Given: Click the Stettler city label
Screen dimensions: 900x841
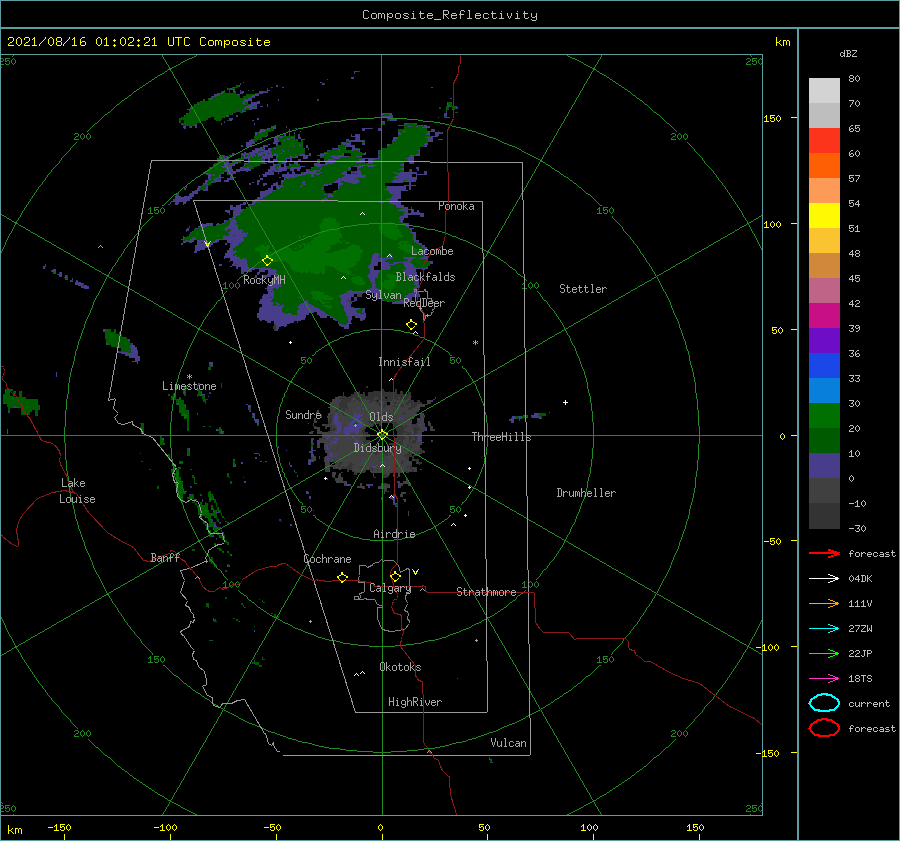Looking at the screenshot, I should 583,289.
